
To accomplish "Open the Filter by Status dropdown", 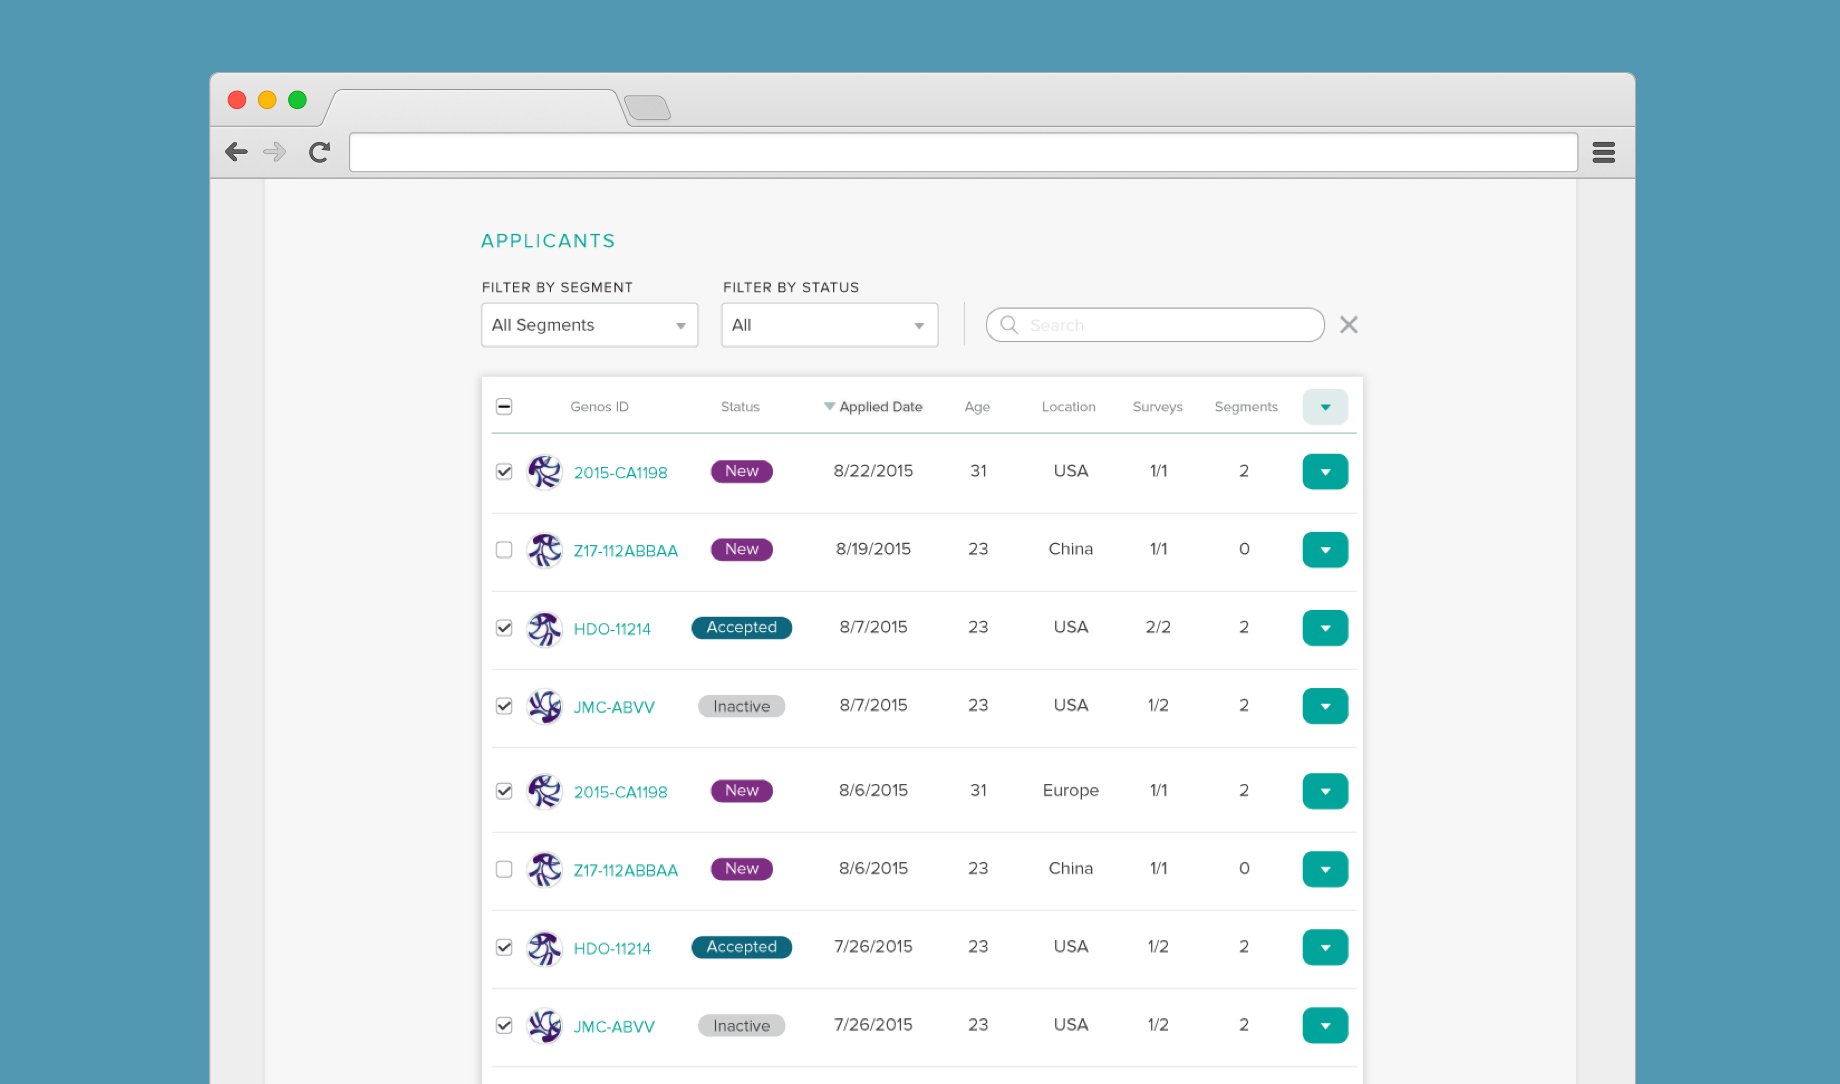I will tap(830, 325).
